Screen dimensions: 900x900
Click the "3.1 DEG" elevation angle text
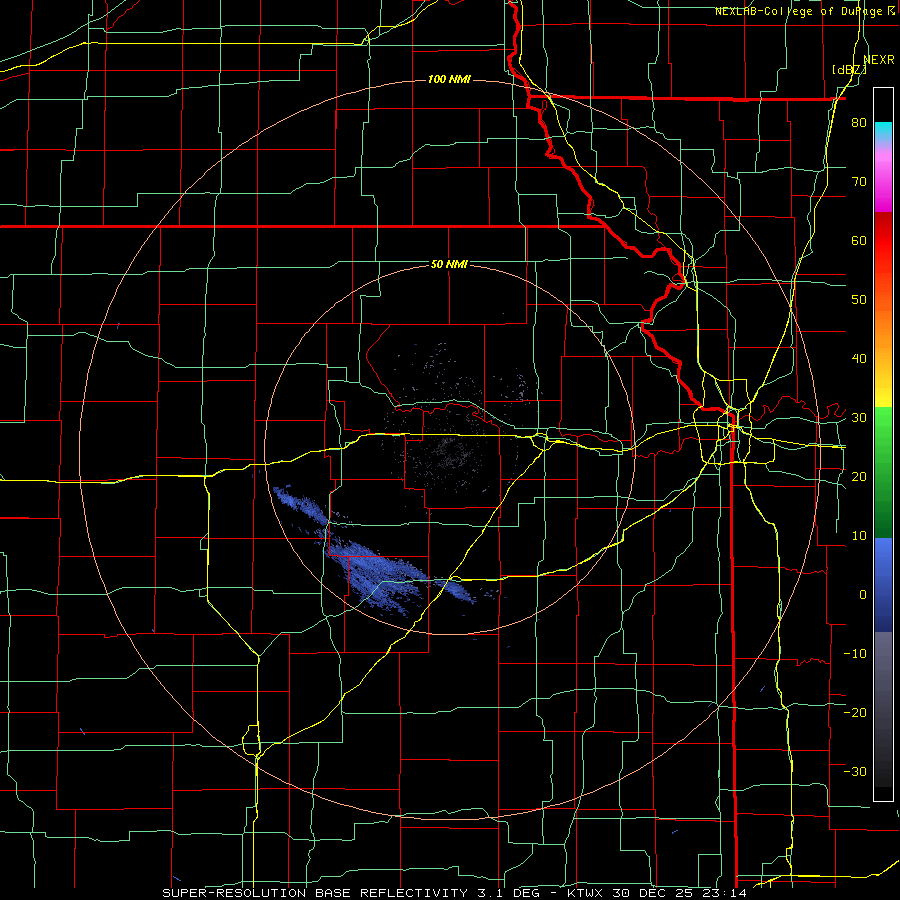[508, 893]
